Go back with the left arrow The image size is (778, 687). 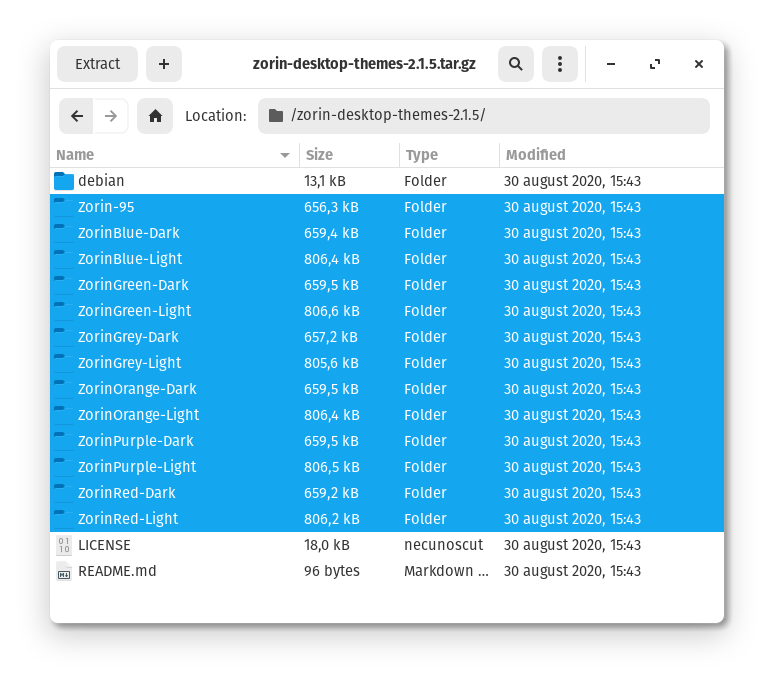76,116
